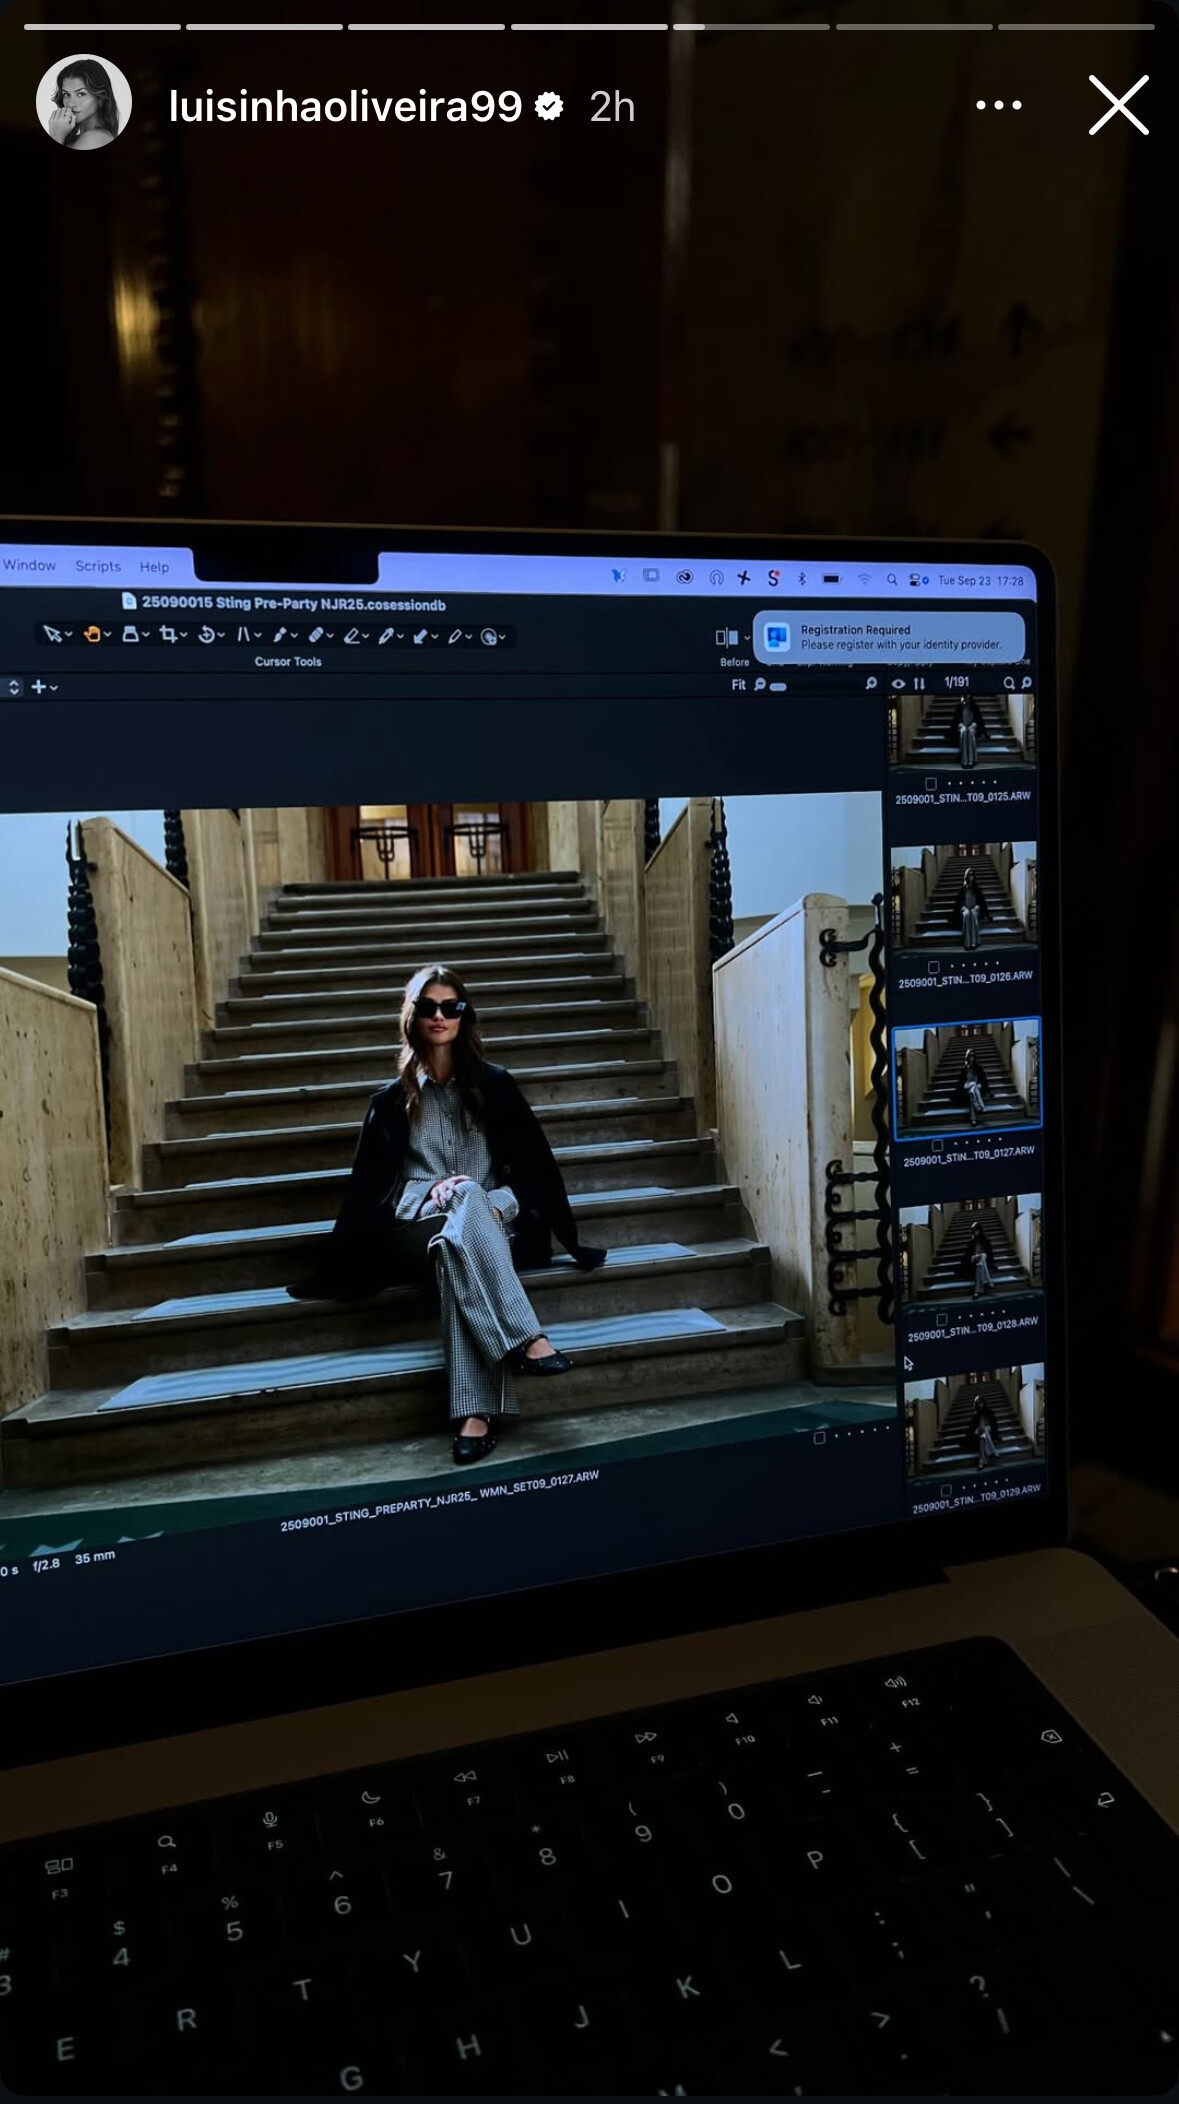The height and width of the screenshot is (2104, 1179).
Task: Click the Before label under compare icon
Action: pos(734,662)
